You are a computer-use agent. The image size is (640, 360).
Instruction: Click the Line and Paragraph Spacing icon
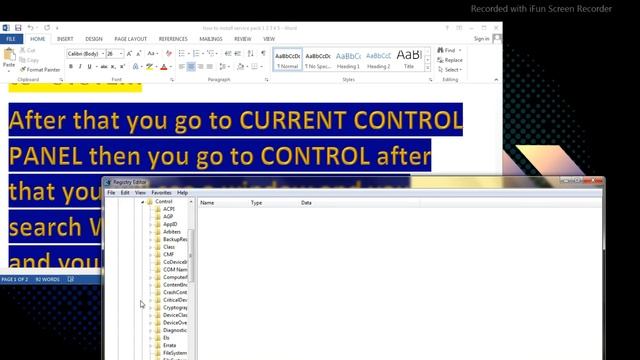[222, 67]
